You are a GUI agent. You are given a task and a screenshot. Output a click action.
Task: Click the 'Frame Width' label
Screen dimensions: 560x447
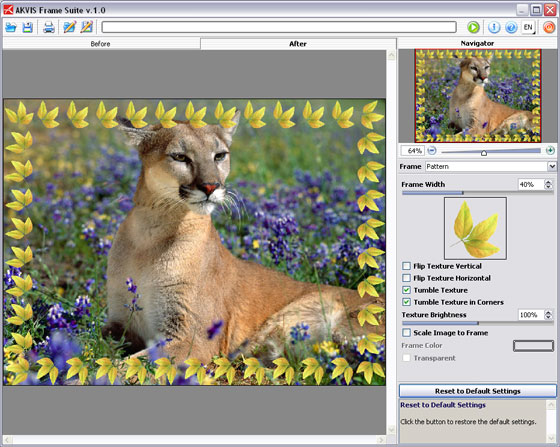[x=423, y=184]
